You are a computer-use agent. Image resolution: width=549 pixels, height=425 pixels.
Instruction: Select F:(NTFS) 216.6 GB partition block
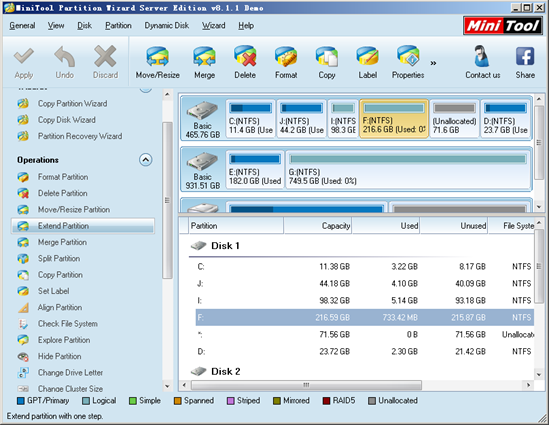click(394, 119)
